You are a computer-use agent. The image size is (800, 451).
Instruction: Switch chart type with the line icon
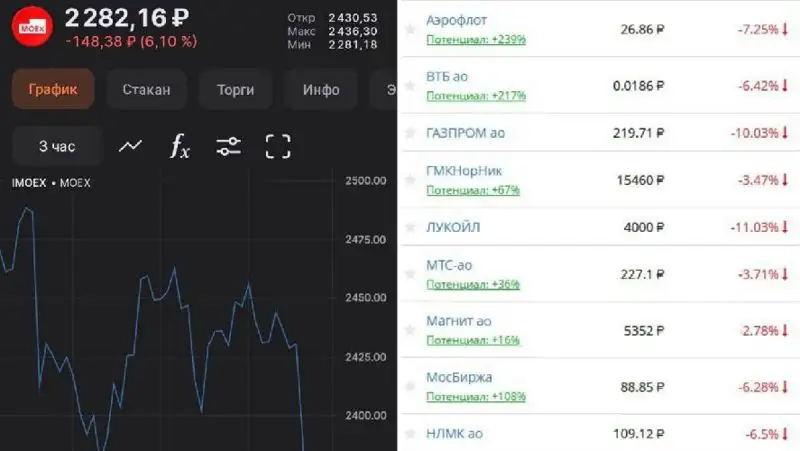(x=130, y=146)
